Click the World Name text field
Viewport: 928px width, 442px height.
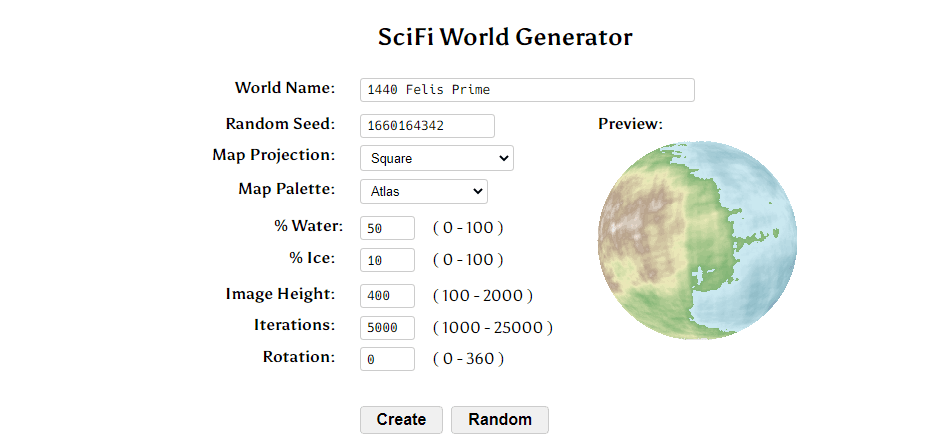[527, 90]
